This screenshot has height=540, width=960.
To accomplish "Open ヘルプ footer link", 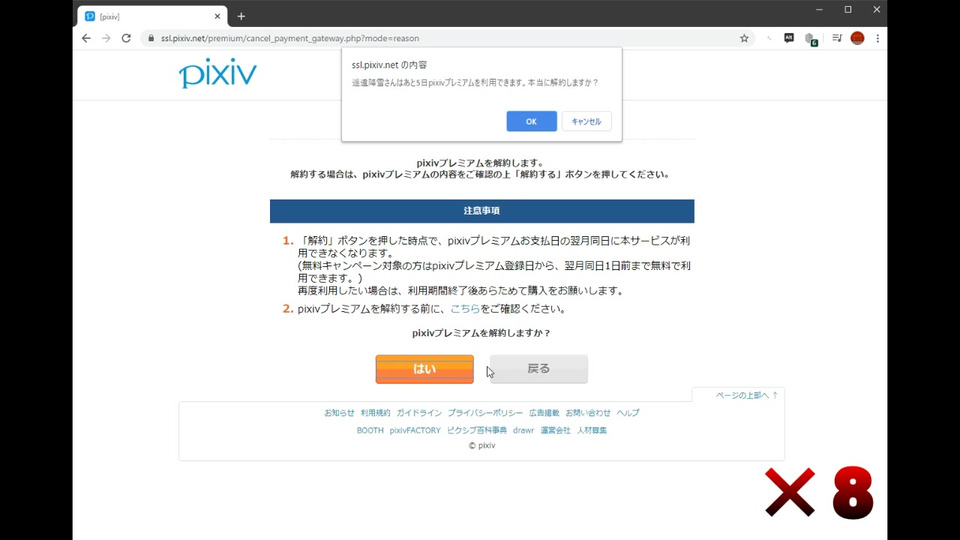I will click(x=628, y=413).
